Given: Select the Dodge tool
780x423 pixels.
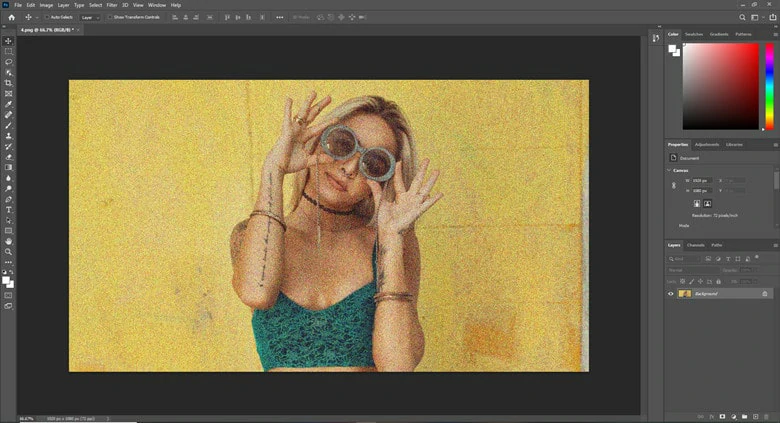Looking at the screenshot, I should click(8, 189).
